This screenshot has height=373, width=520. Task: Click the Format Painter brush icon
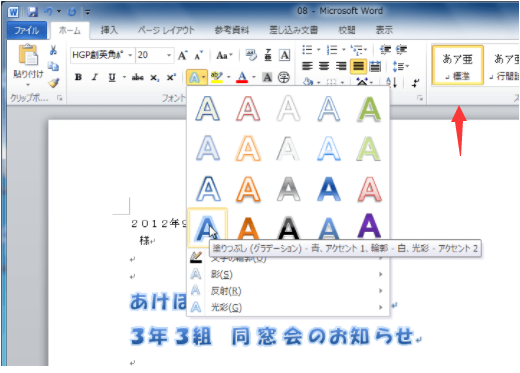[54, 83]
